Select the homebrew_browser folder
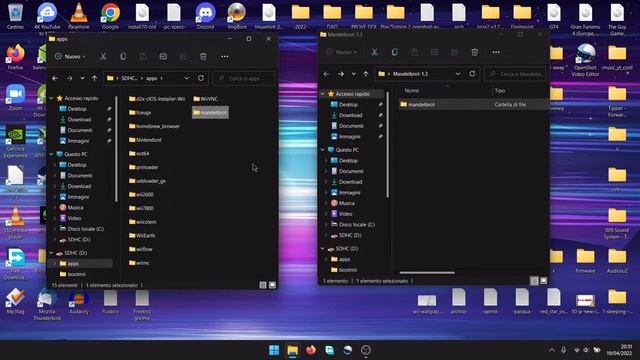 (x=154, y=126)
